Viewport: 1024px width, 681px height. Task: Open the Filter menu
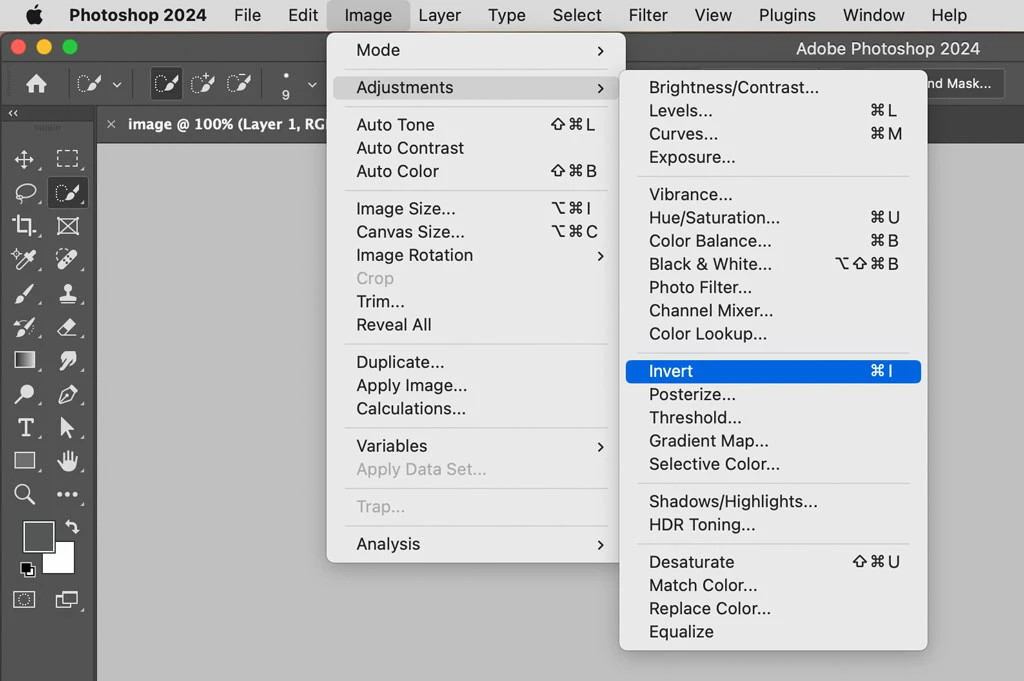[x=648, y=15]
